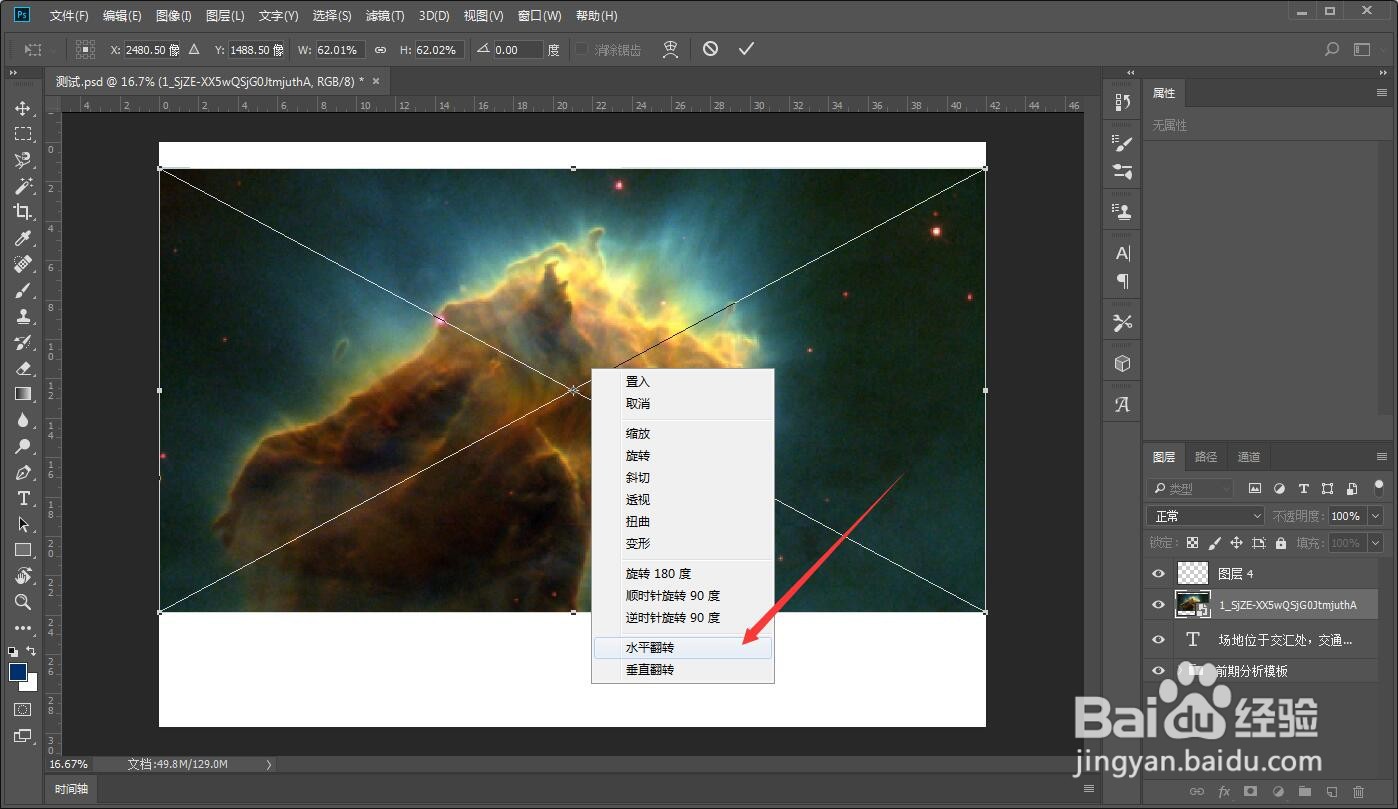Image resolution: width=1398 pixels, height=809 pixels.
Task: Open the workspace switcher dropdown
Action: point(1362,49)
